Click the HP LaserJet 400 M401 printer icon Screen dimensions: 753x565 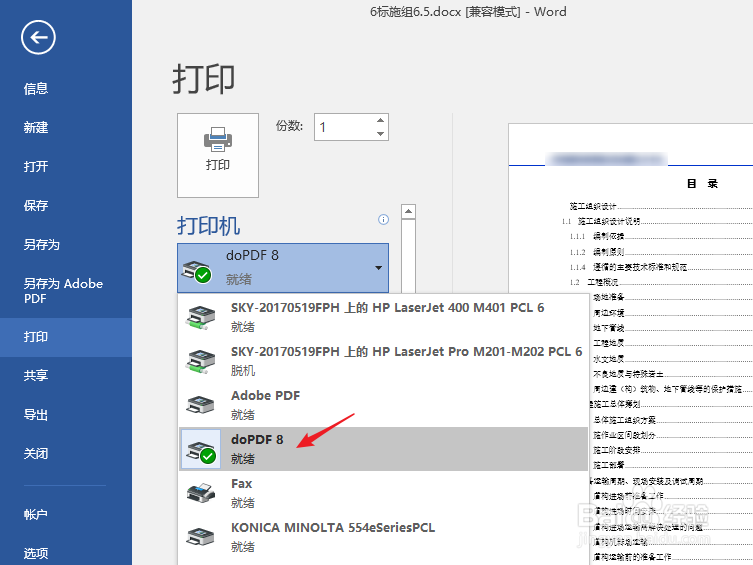tap(200, 317)
